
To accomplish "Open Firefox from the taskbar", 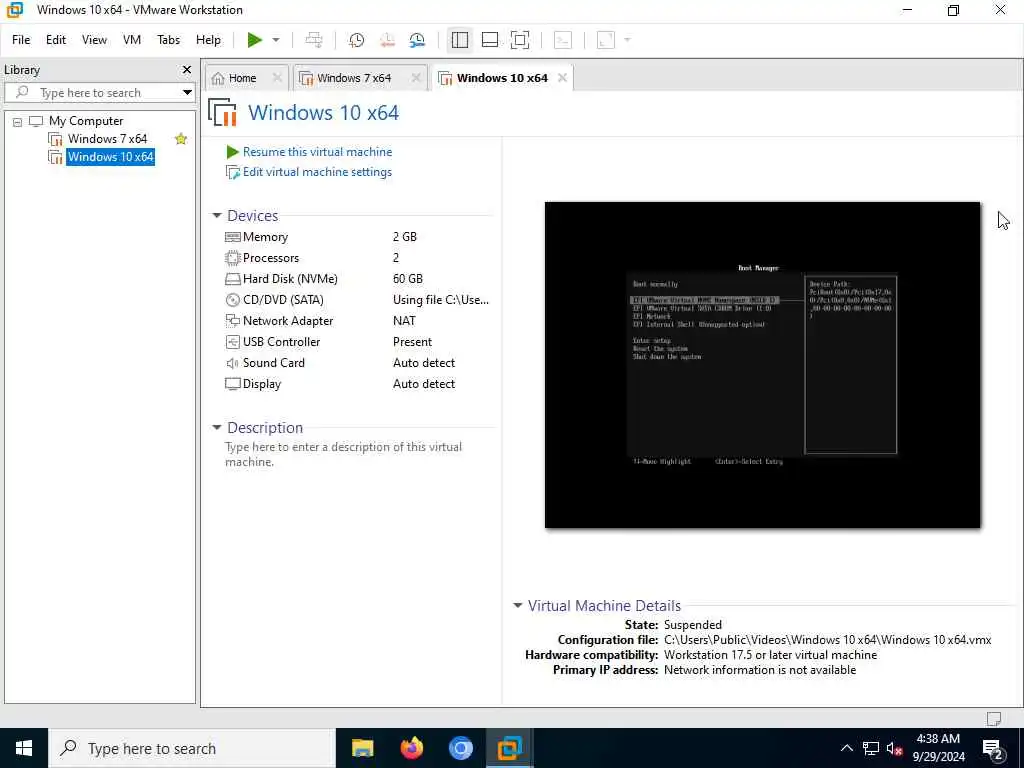I will [x=411, y=748].
